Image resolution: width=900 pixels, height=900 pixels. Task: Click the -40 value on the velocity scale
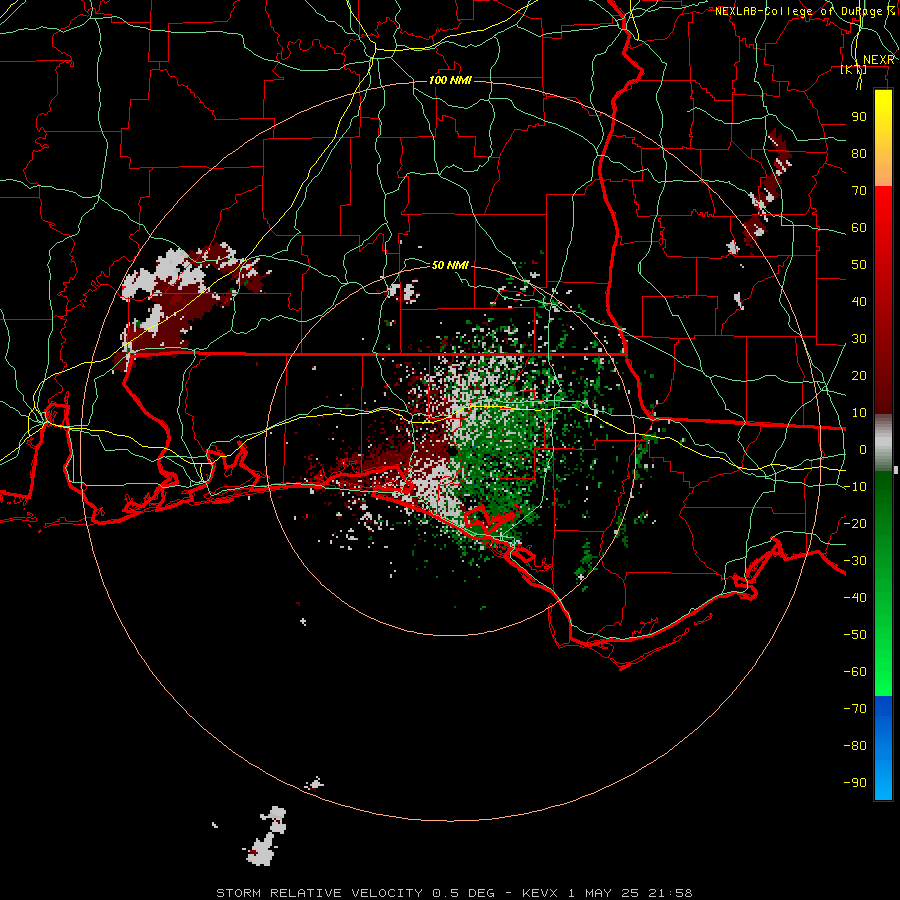point(855,598)
